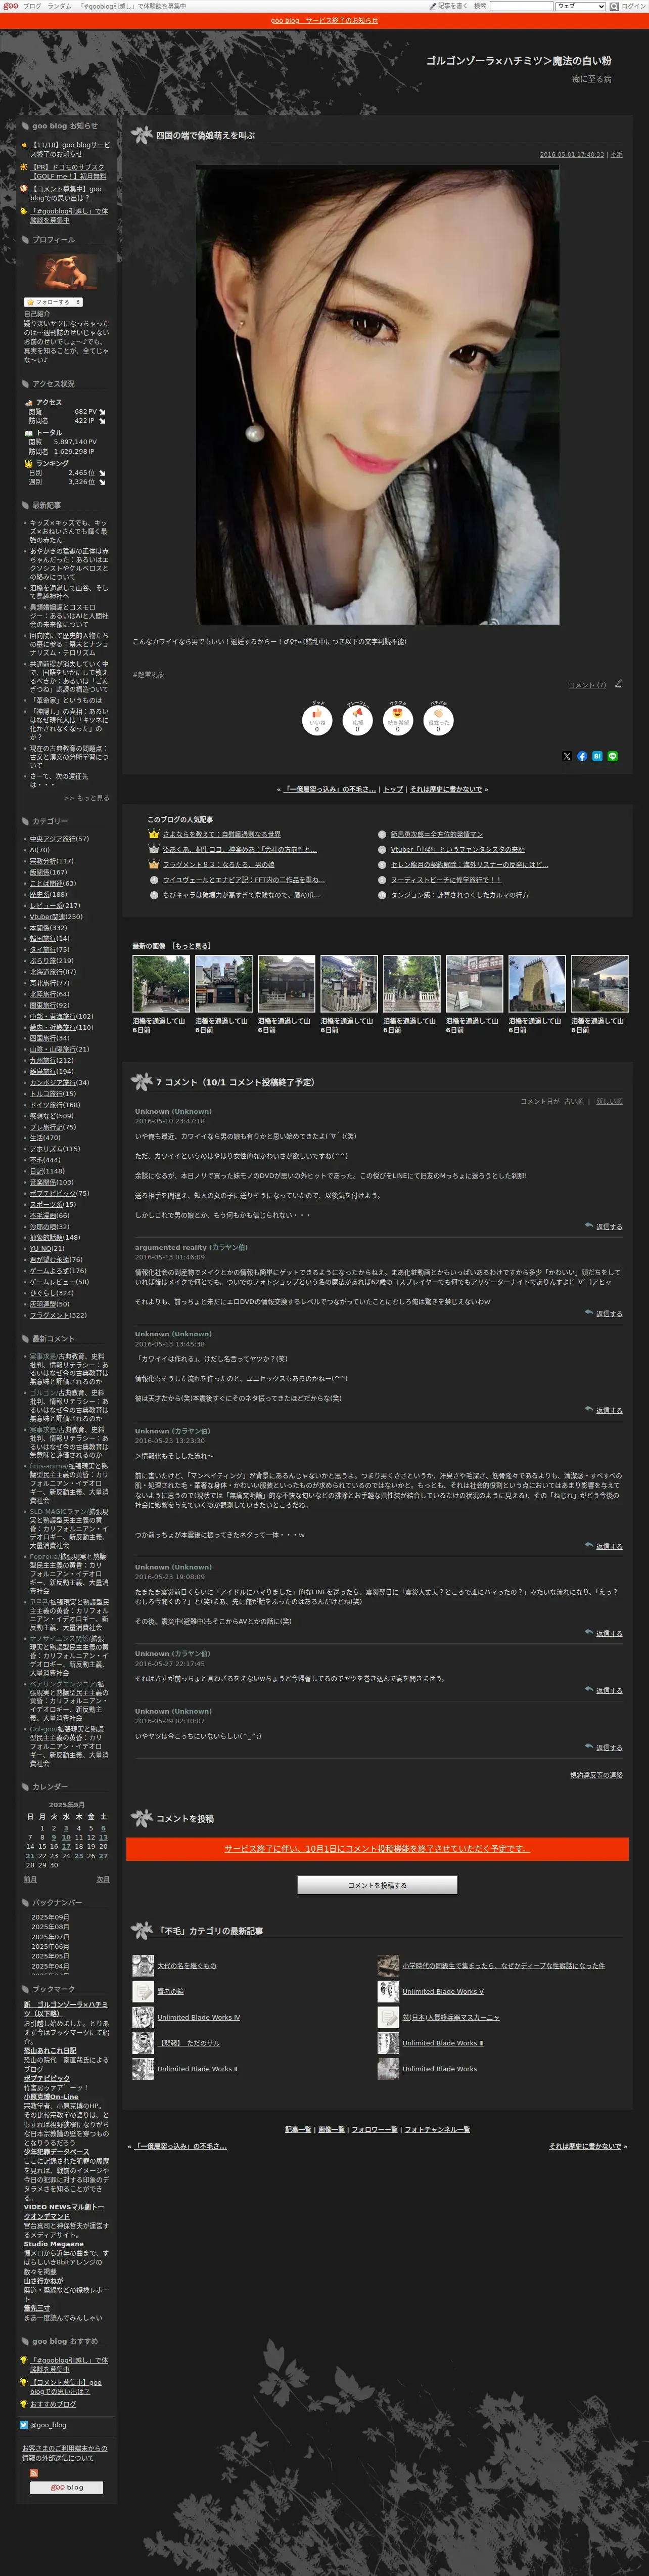The width and height of the screenshot is (649, 2576).
Task: Click the 続き希望 reaction button
Action: 397,720
